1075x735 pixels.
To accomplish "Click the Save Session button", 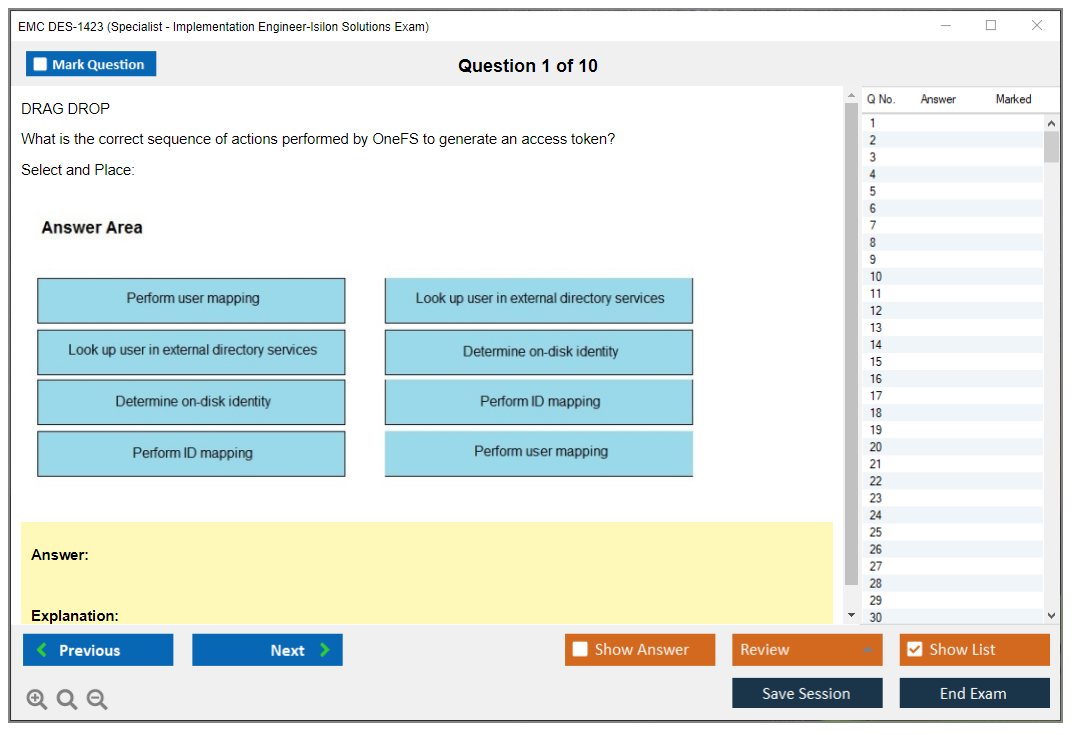I will tap(806, 693).
